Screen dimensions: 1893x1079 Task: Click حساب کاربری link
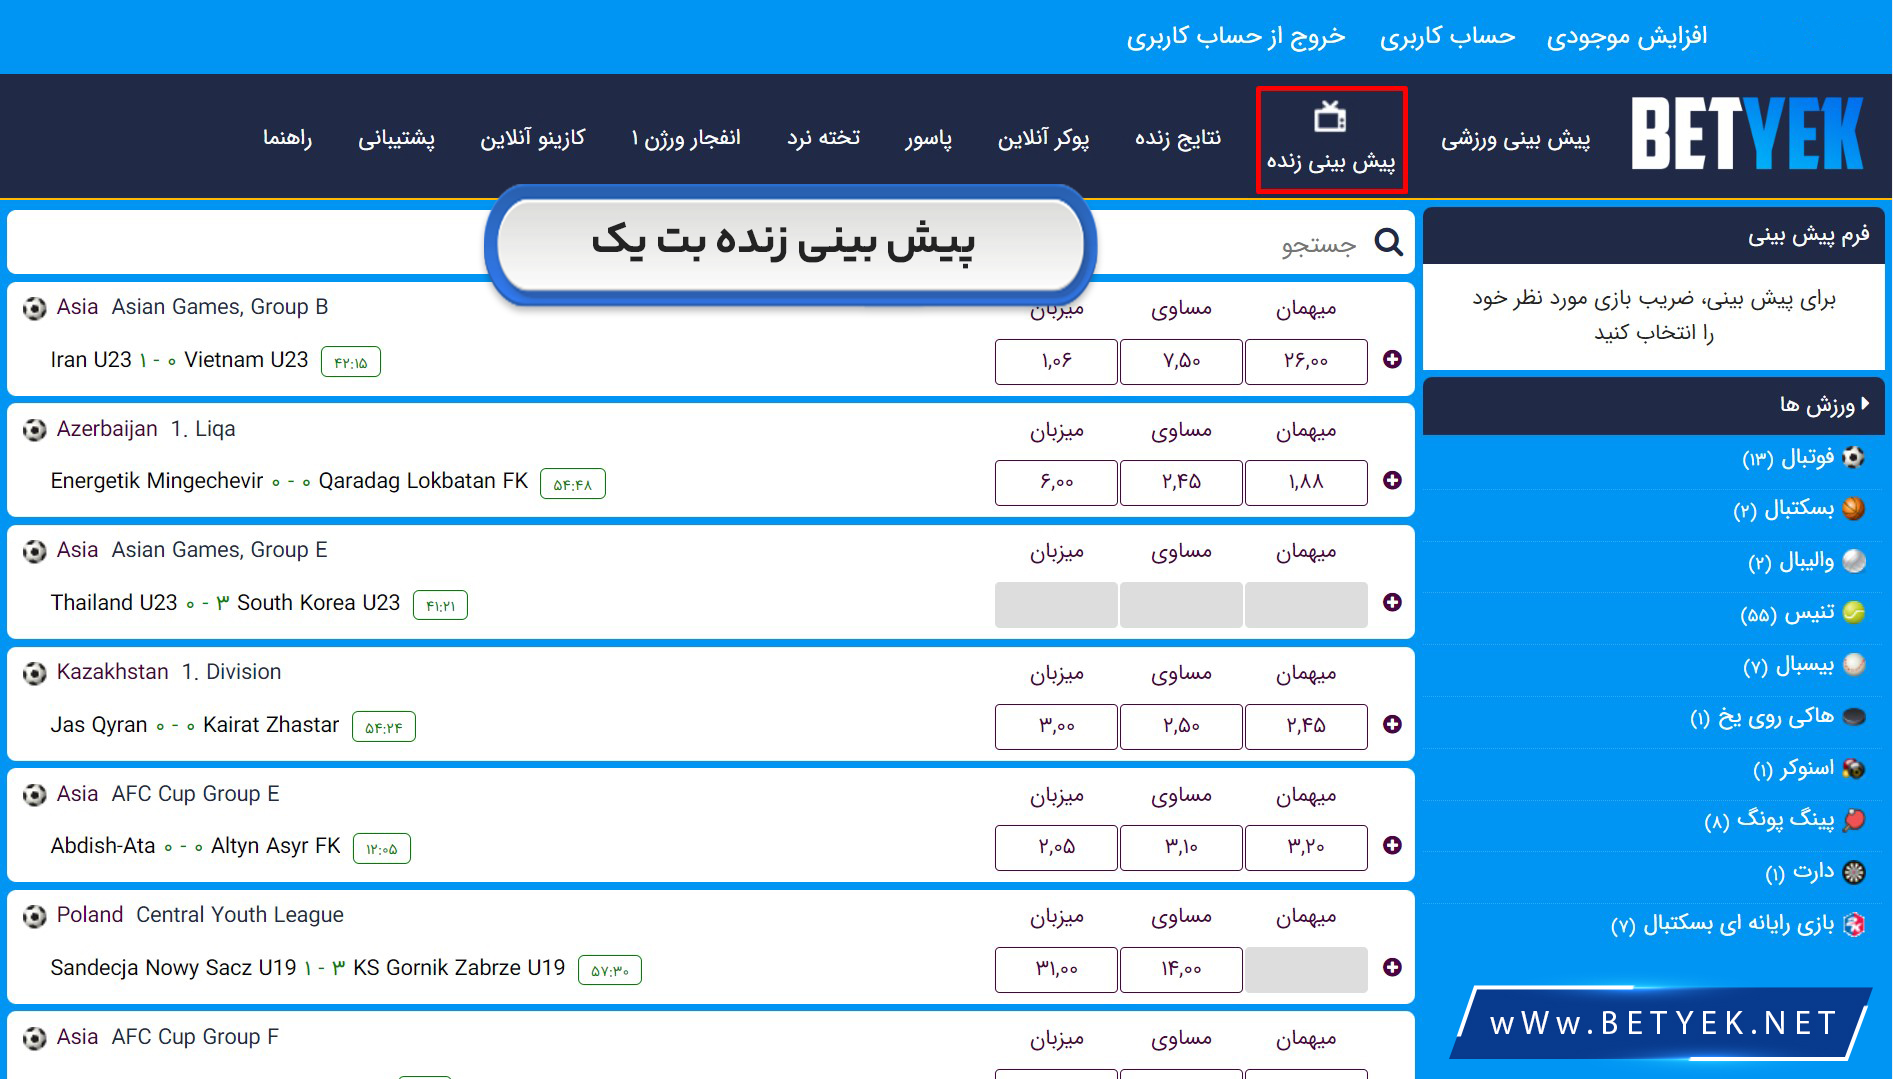tap(1447, 37)
